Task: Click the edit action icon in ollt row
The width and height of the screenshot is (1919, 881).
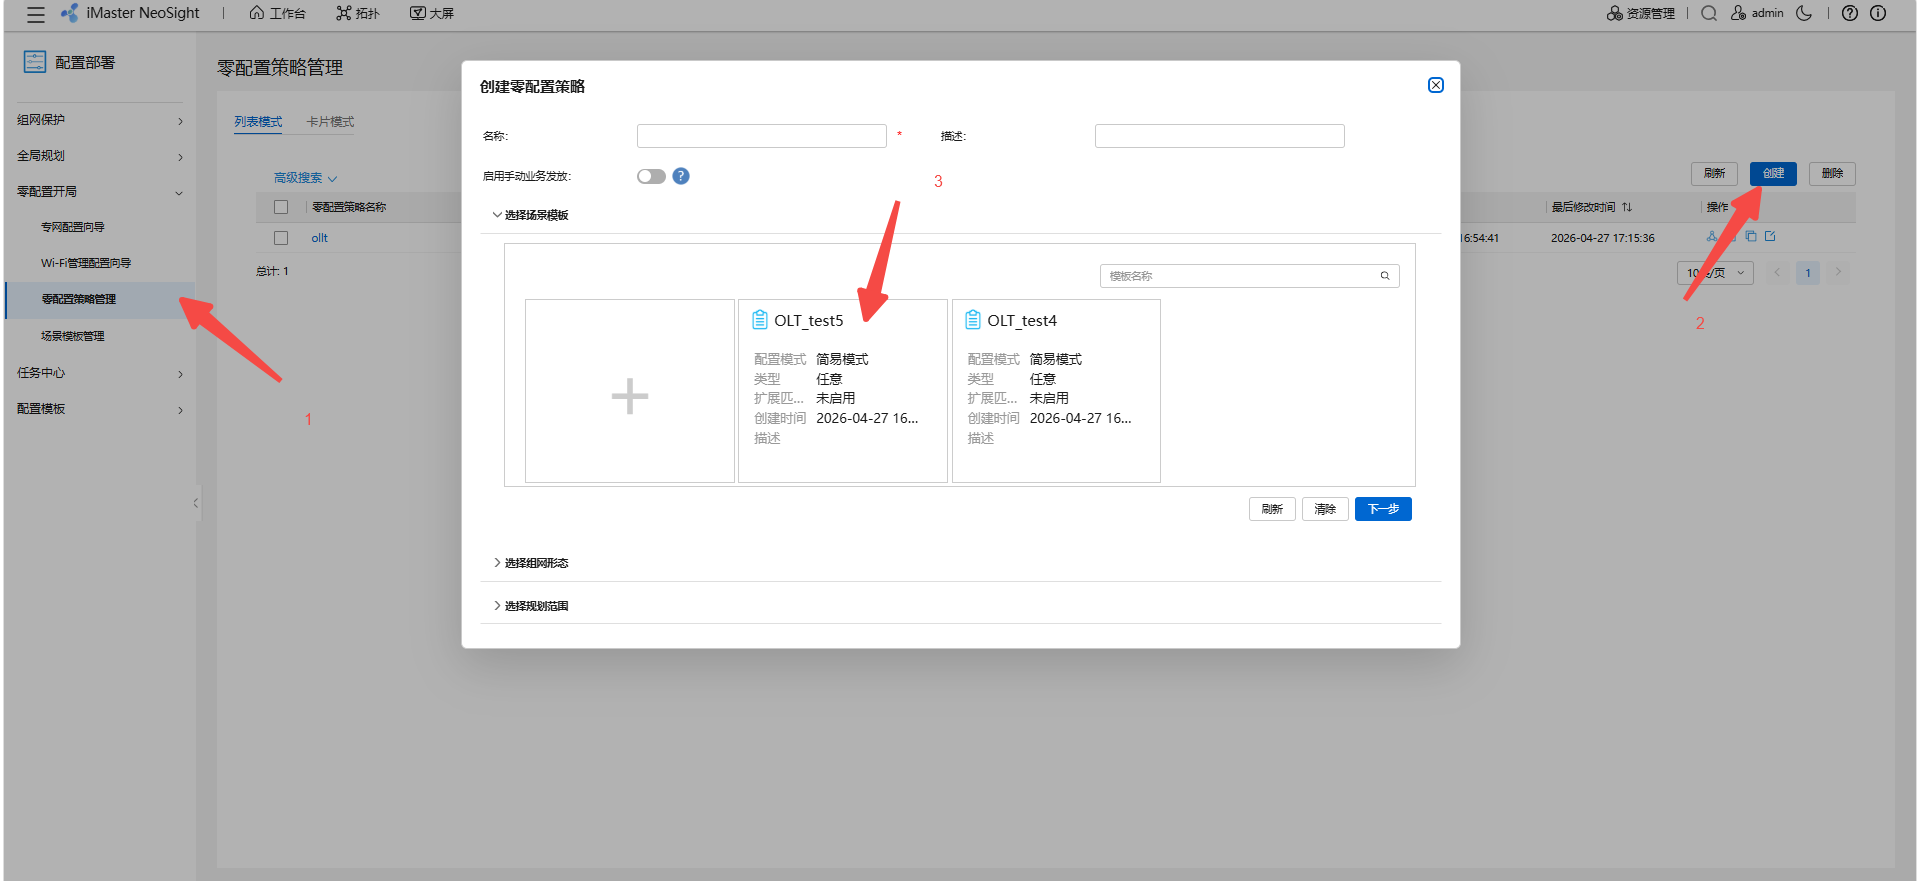Action: (1770, 237)
